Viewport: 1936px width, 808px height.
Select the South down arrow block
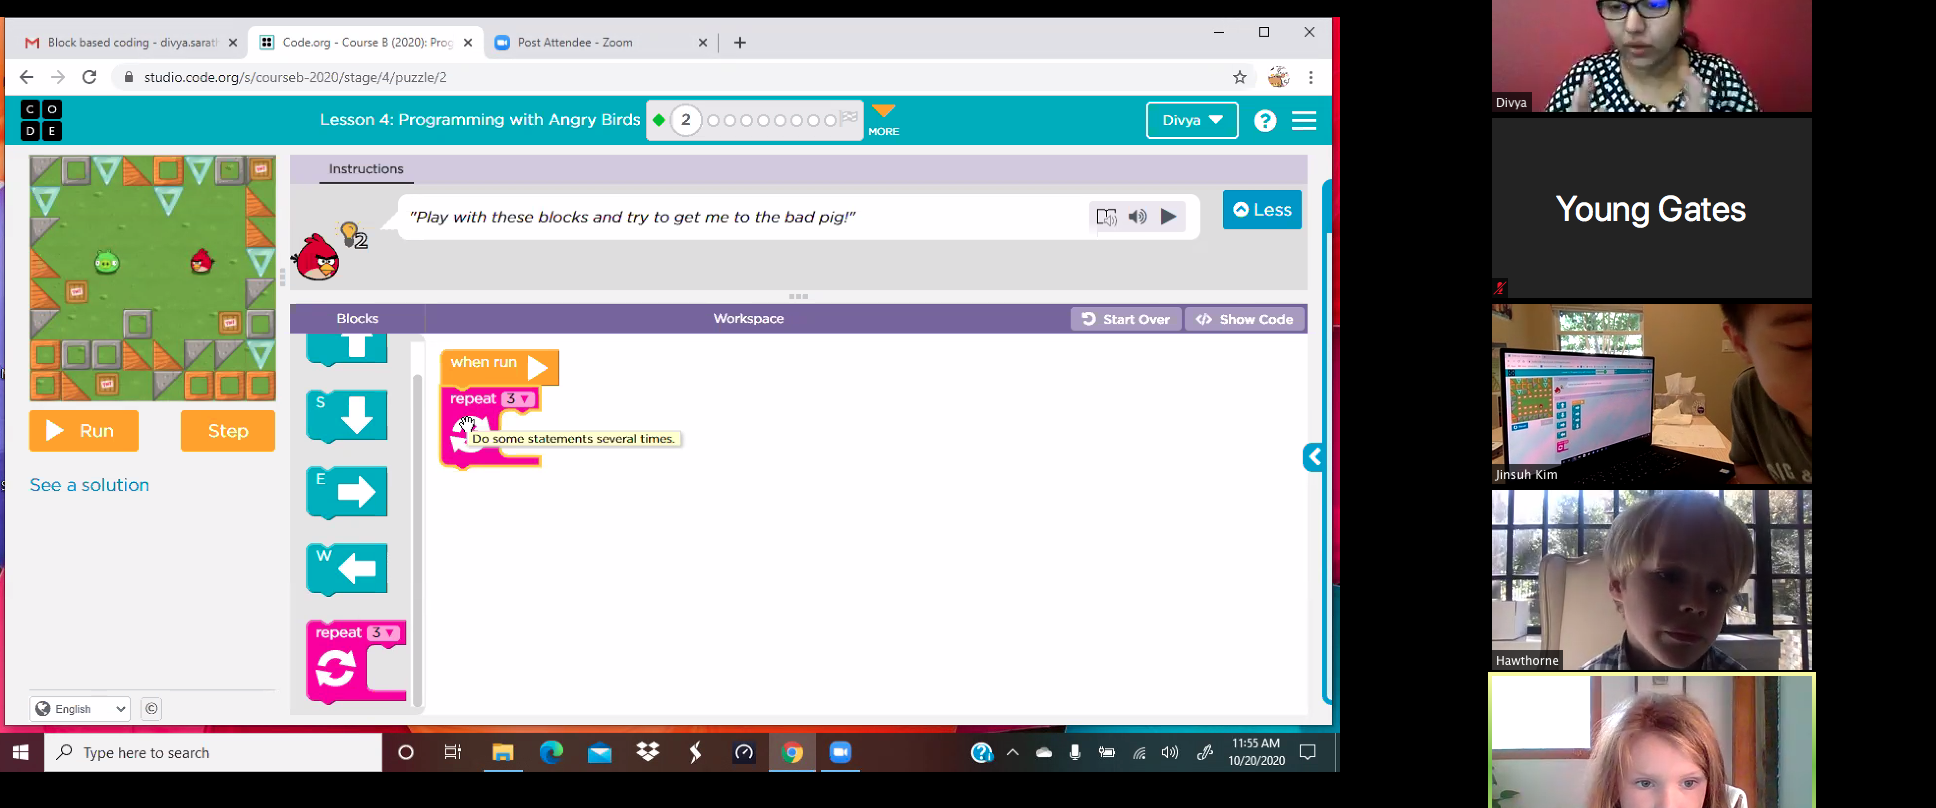[347, 415]
